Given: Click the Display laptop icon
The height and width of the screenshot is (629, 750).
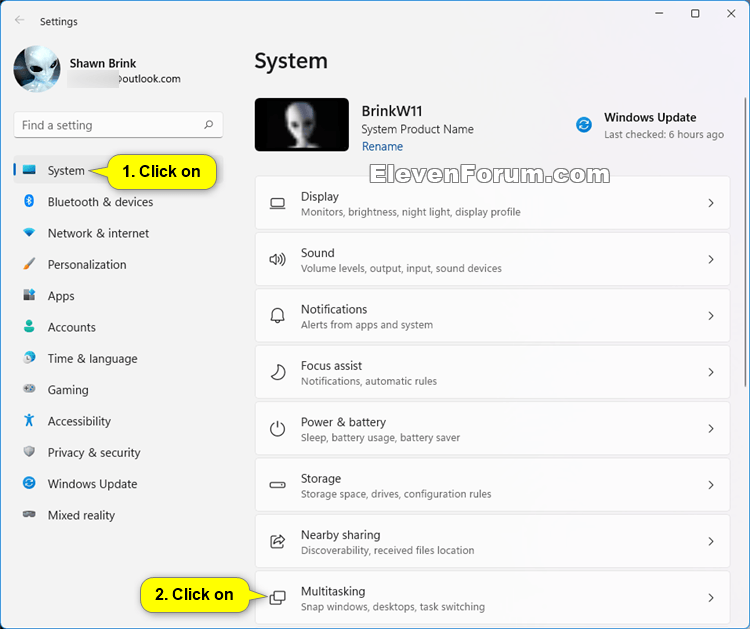Looking at the screenshot, I should pos(277,203).
